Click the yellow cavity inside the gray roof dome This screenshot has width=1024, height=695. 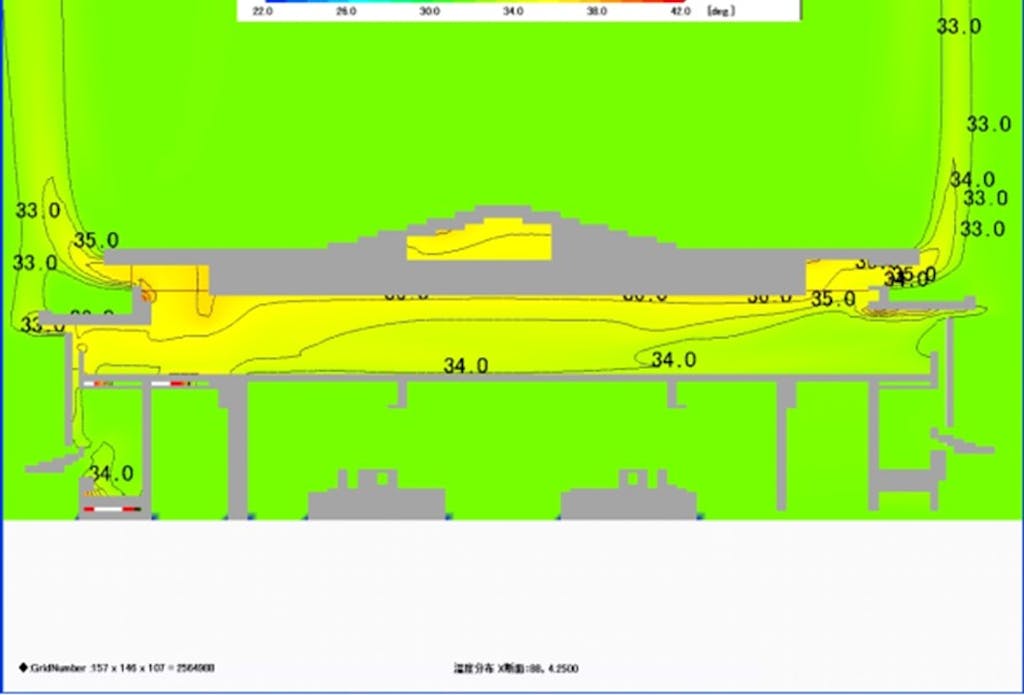coord(479,242)
